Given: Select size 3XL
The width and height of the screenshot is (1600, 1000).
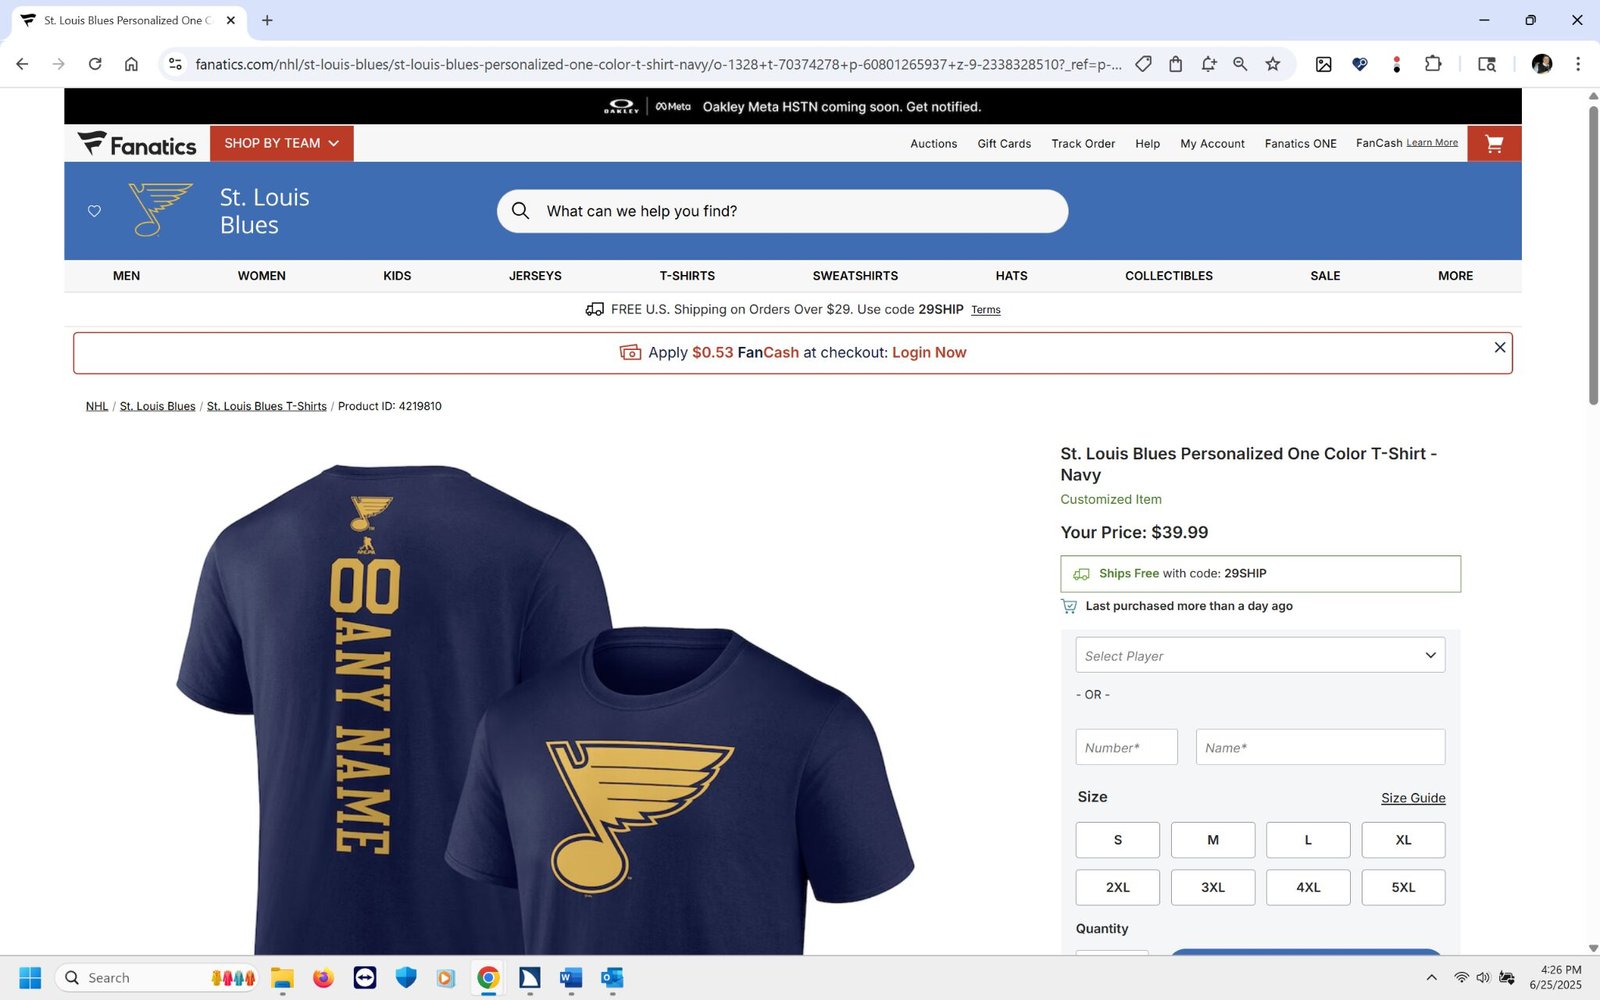Looking at the screenshot, I should coord(1213,887).
